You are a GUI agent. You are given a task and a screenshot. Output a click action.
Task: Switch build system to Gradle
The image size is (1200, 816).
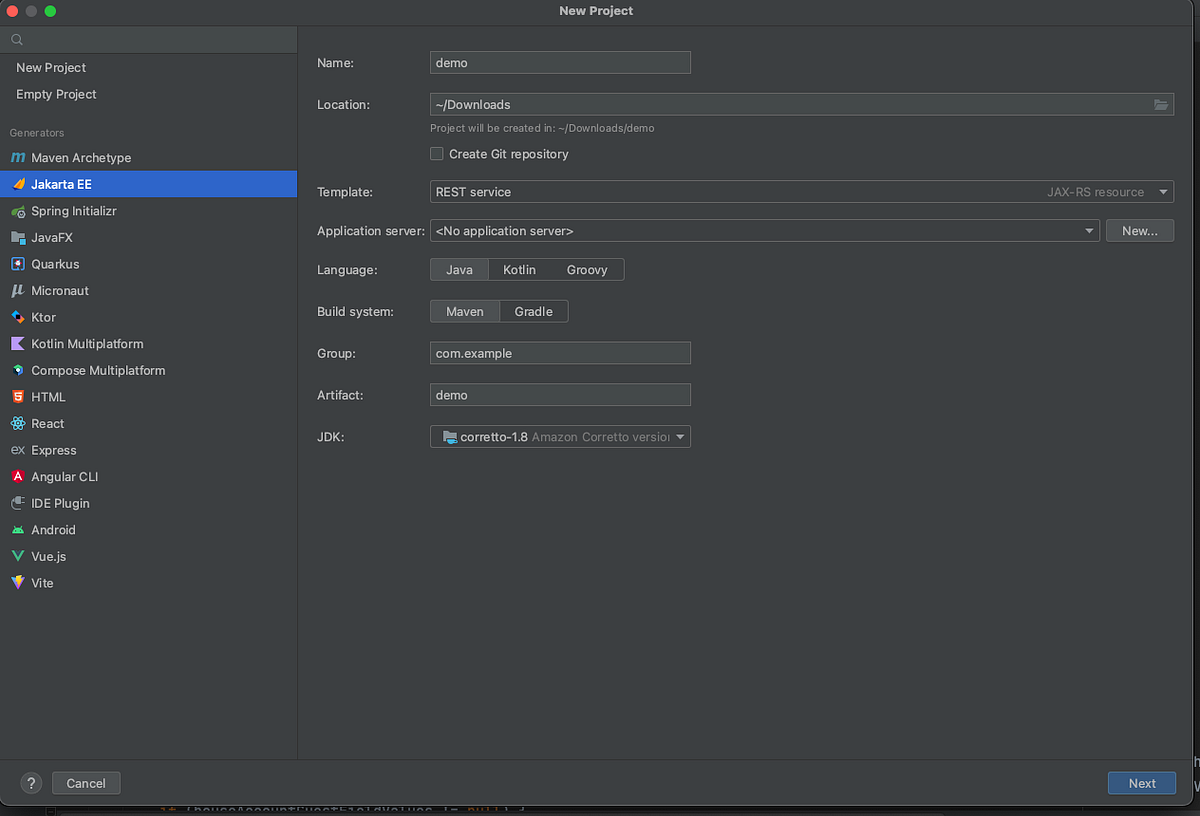(533, 311)
